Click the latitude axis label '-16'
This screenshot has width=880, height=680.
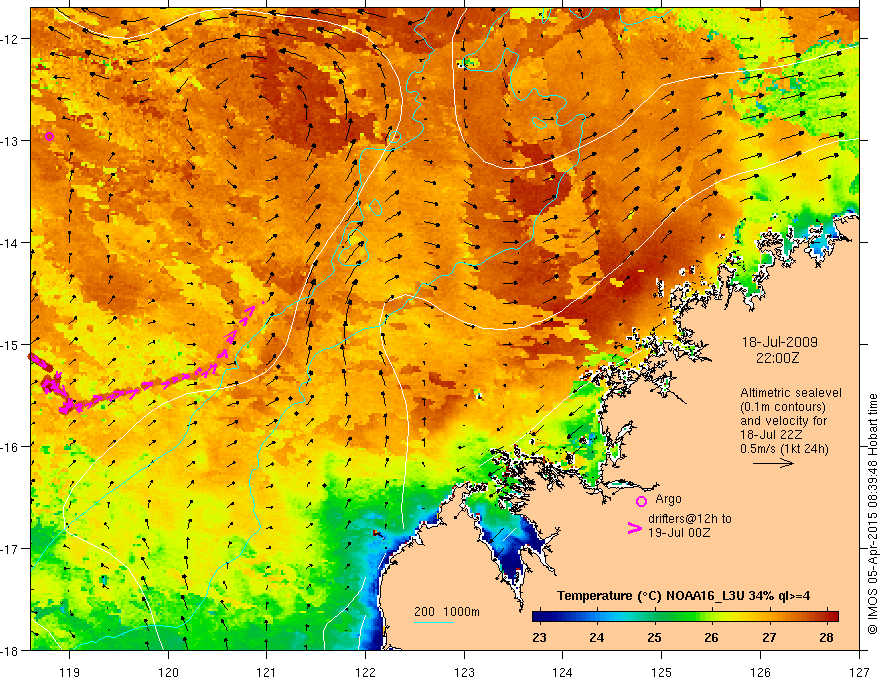[x=10, y=447]
